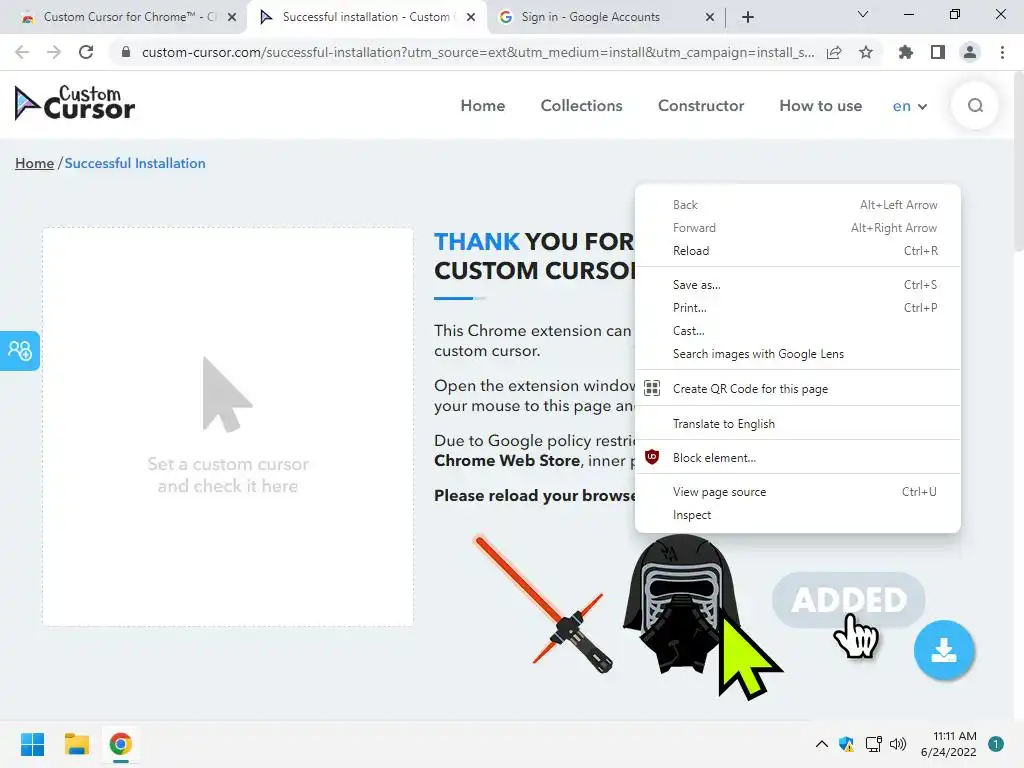This screenshot has width=1024, height=768.
Task: Select Search images with Google Lens
Action: tap(797, 354)
